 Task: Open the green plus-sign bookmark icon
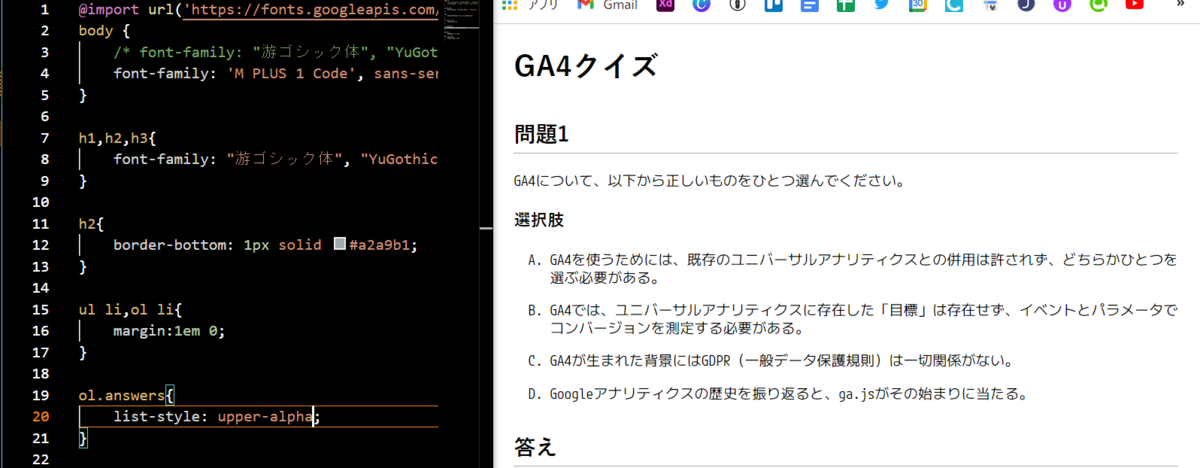click(x=846, y=5)
